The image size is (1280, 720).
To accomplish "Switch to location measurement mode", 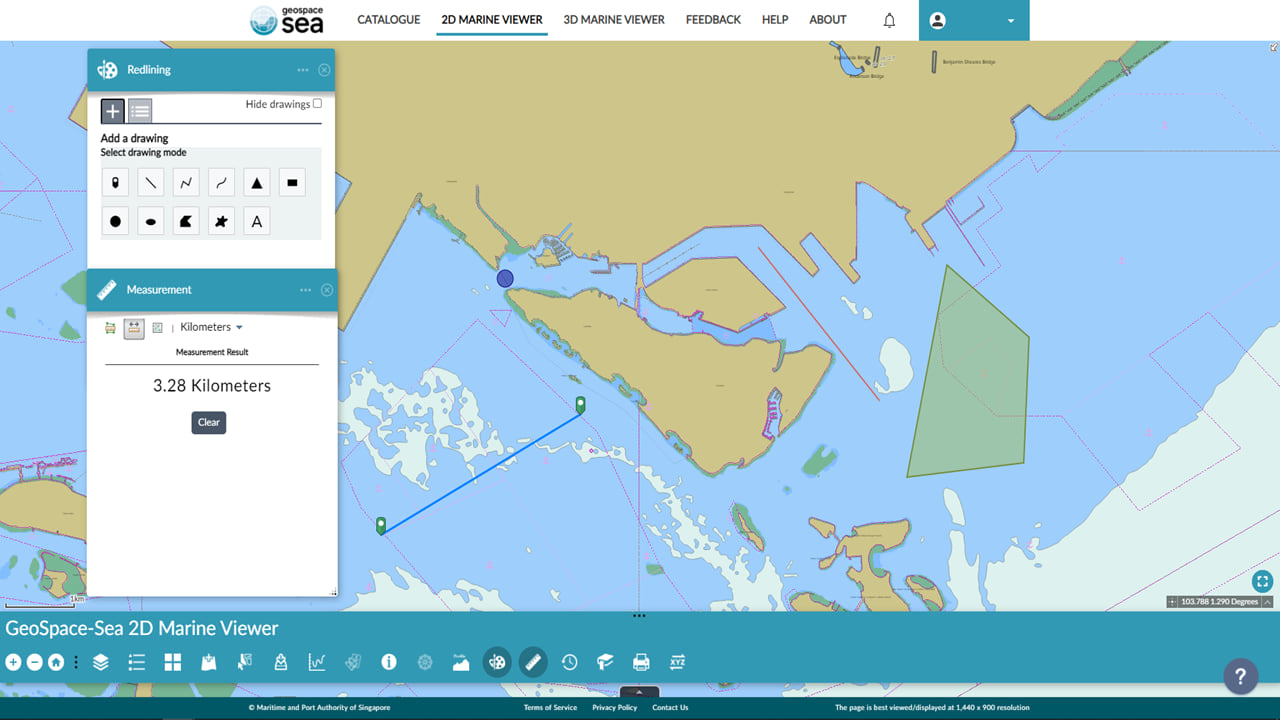I will pyautogui.click(x=157, y=328).
